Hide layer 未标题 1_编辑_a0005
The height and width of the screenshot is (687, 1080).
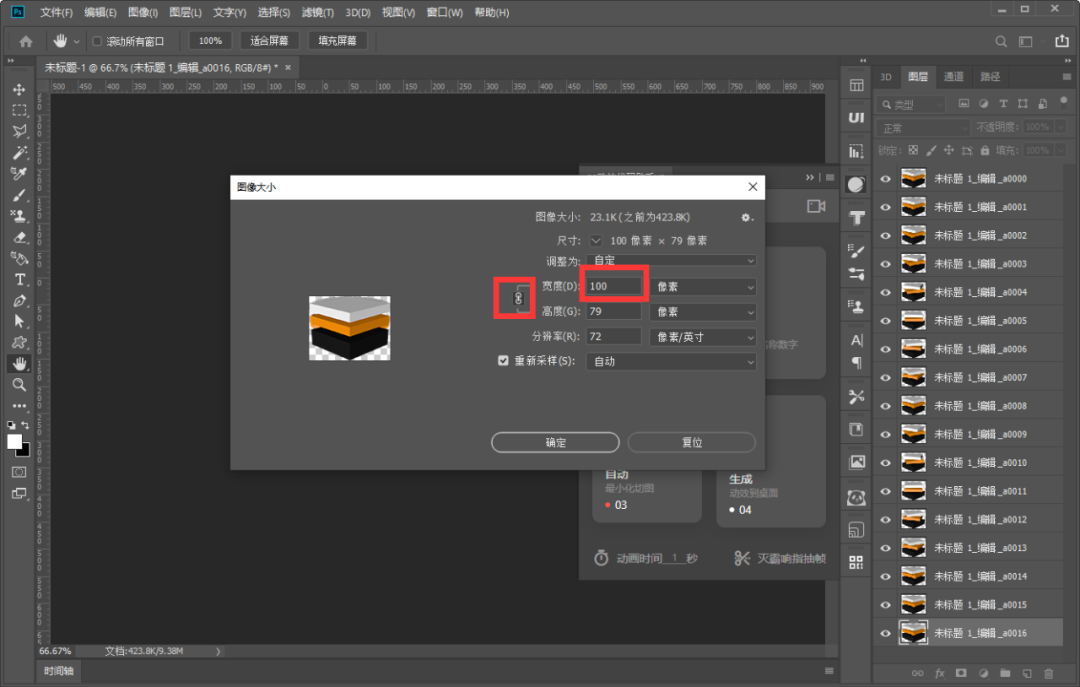point(884,321)
